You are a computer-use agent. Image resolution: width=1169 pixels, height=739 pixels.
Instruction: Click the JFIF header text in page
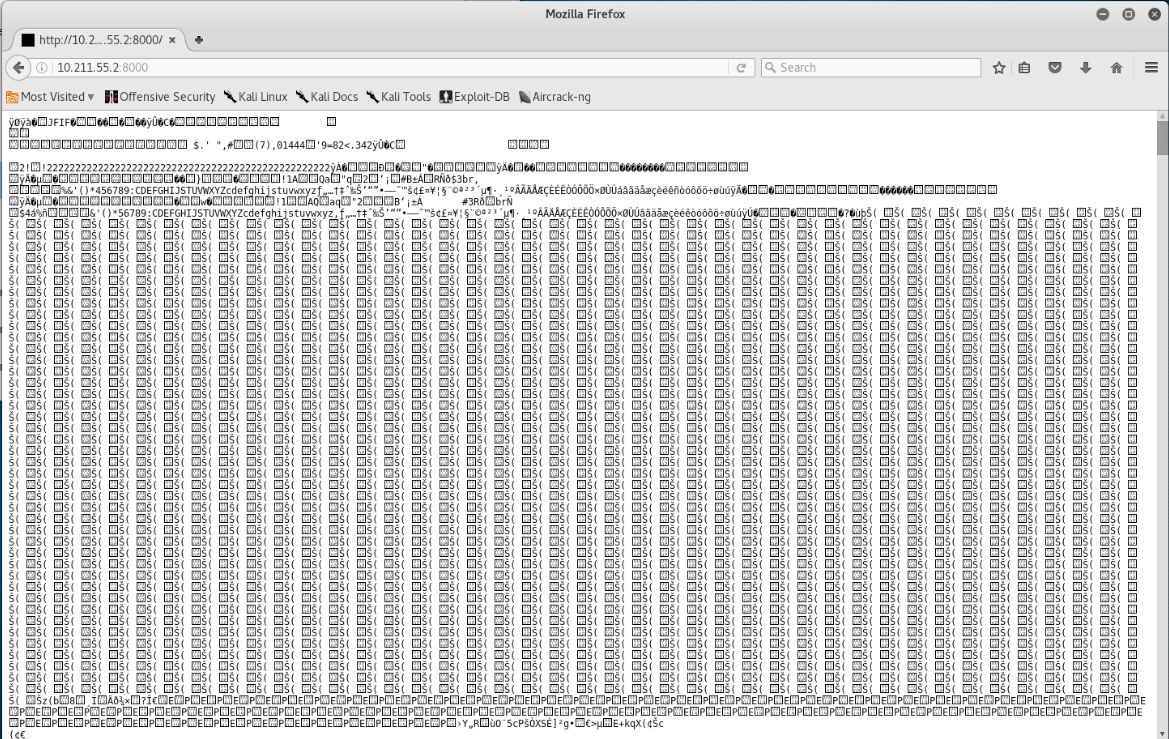click(x=57, y=122)
